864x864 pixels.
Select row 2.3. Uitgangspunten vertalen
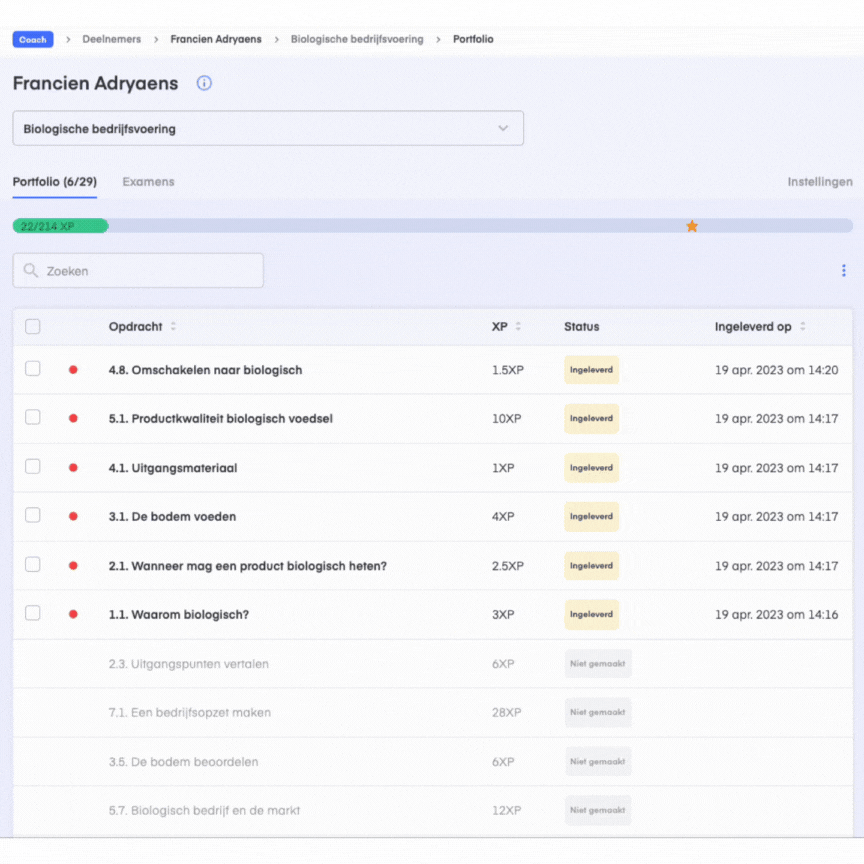coord(433,664)
